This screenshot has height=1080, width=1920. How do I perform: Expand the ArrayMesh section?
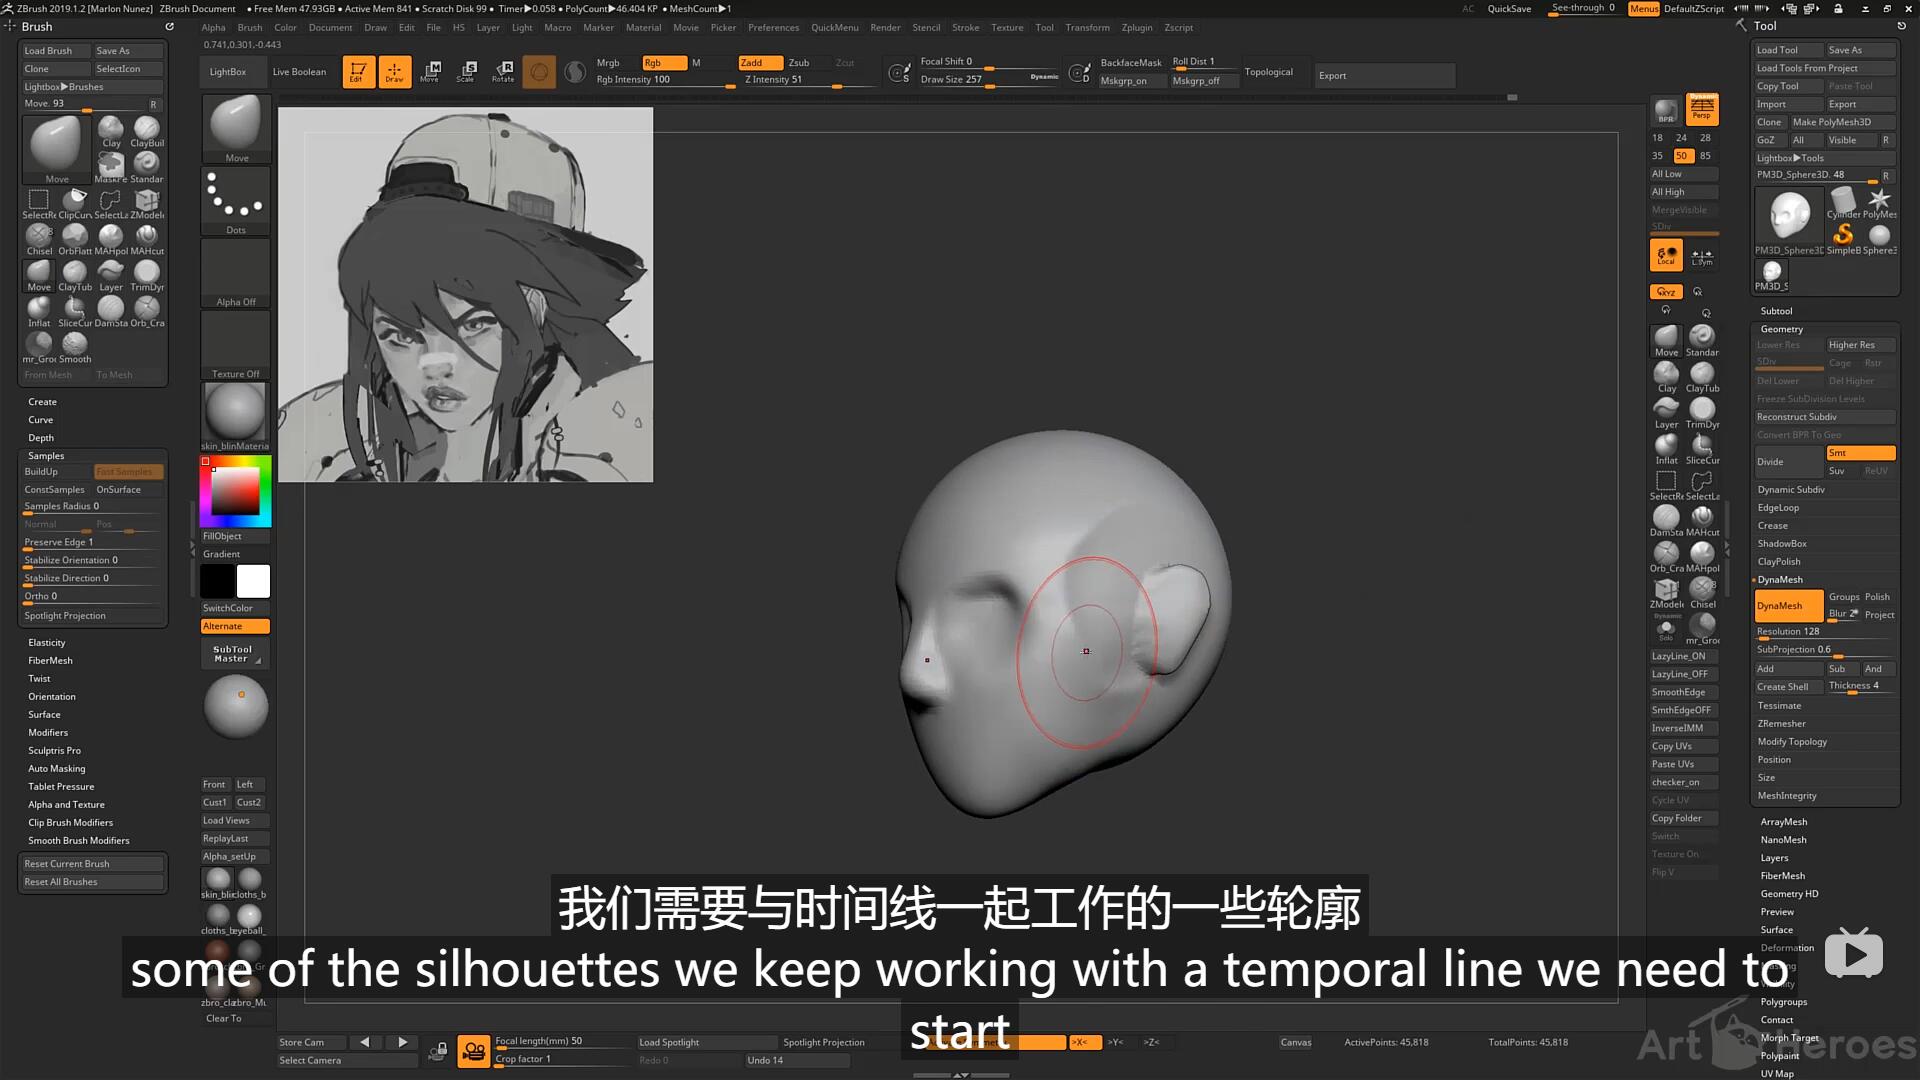1784,822
